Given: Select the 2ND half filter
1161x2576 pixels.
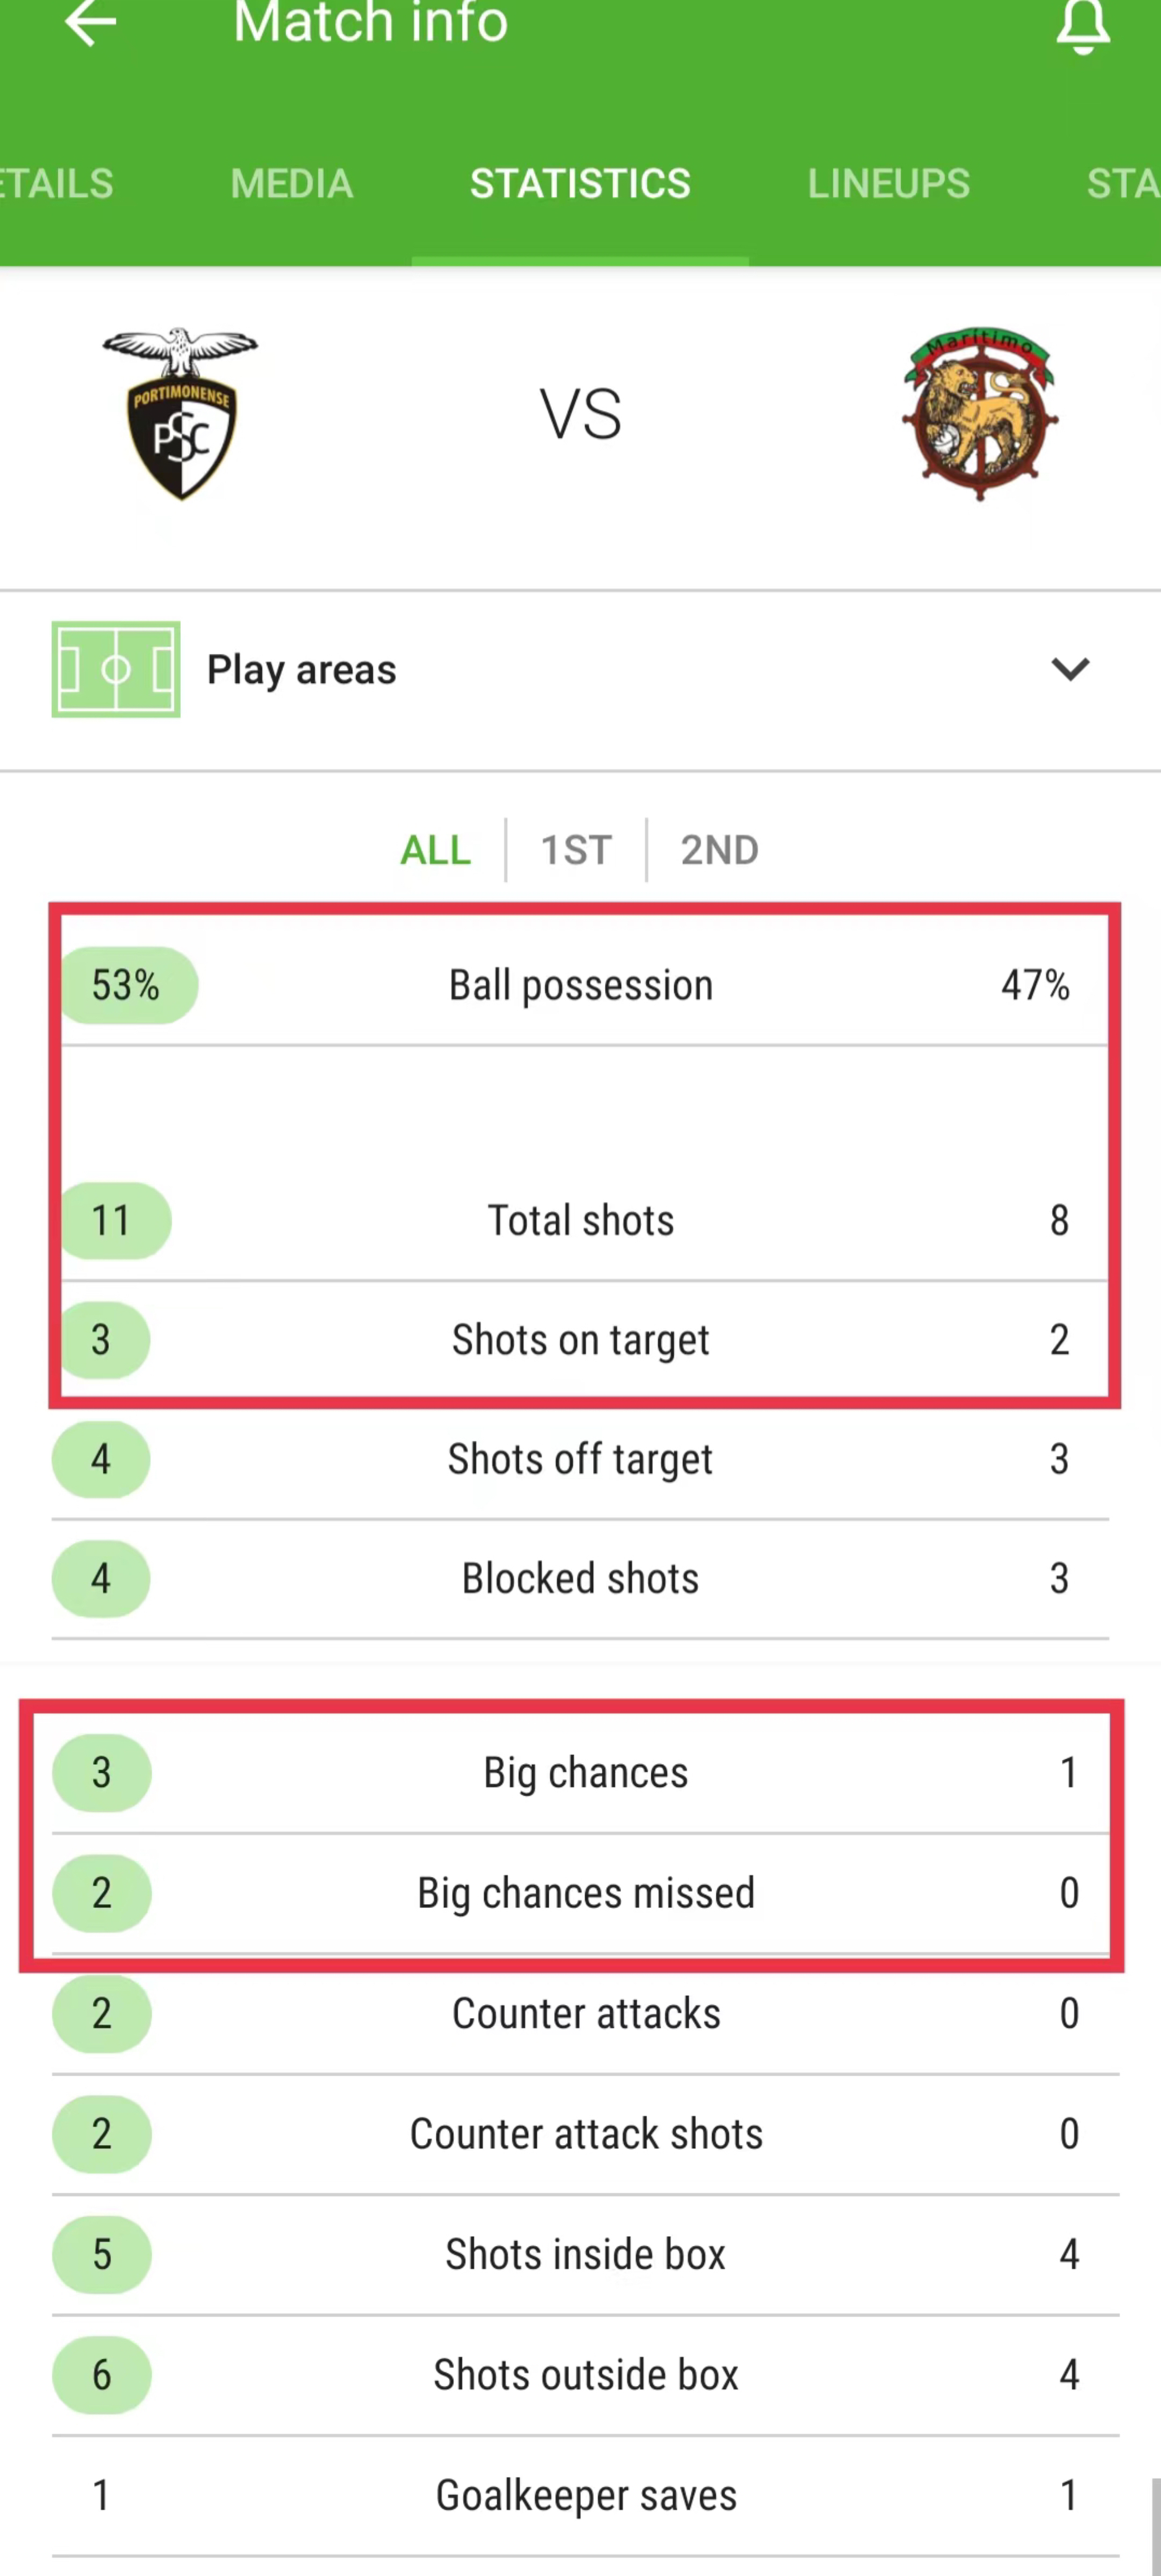Looking at the screenshot, I should pos(719,850).
